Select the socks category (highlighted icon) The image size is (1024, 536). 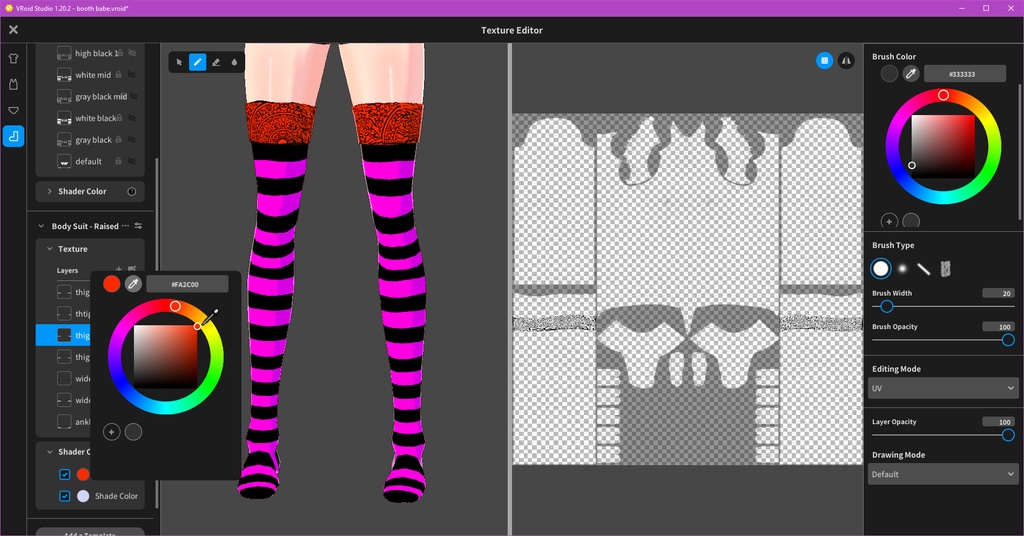13,136
